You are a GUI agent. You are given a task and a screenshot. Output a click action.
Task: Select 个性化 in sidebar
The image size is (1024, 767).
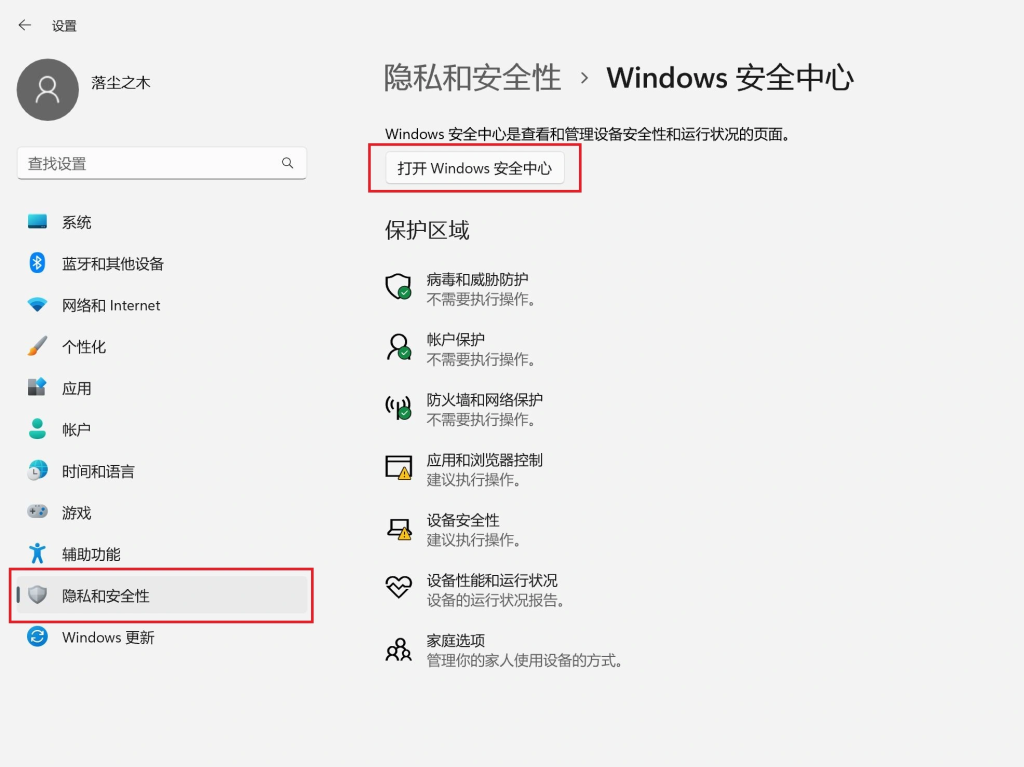(x=161, y=346)
